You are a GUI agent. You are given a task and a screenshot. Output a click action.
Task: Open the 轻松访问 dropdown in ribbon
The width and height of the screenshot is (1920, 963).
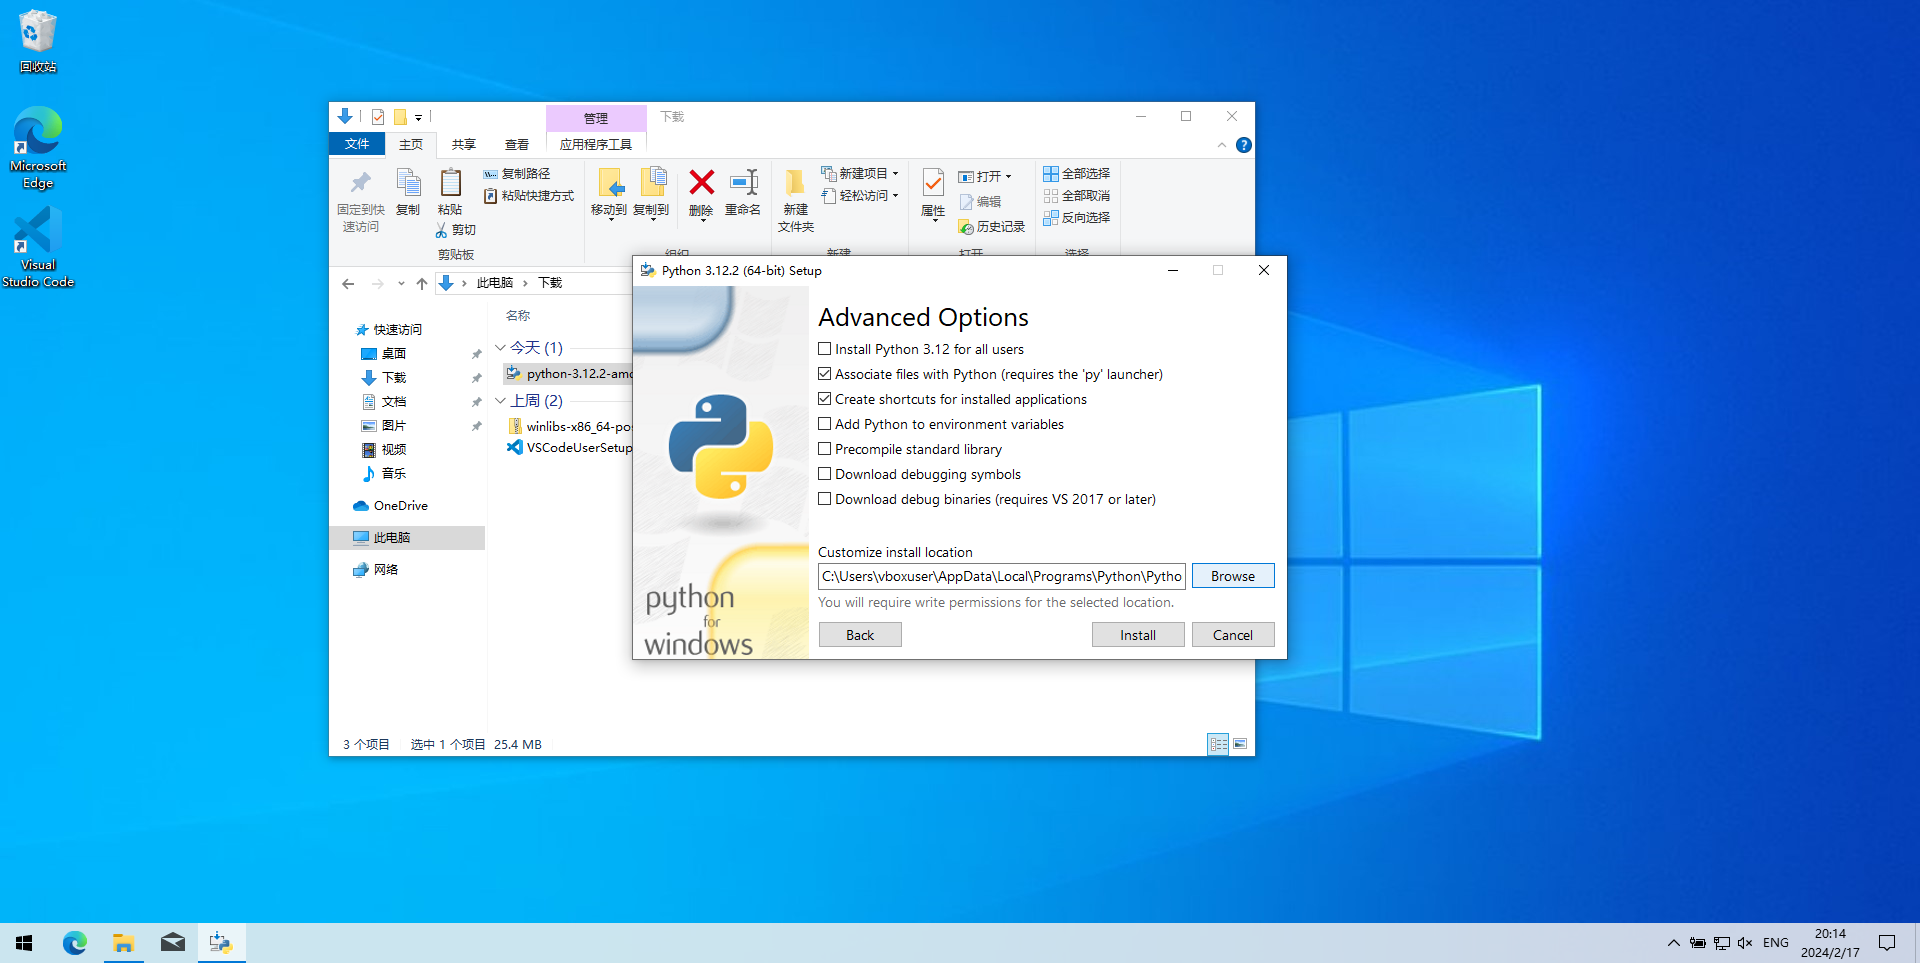tap(860, 196)
